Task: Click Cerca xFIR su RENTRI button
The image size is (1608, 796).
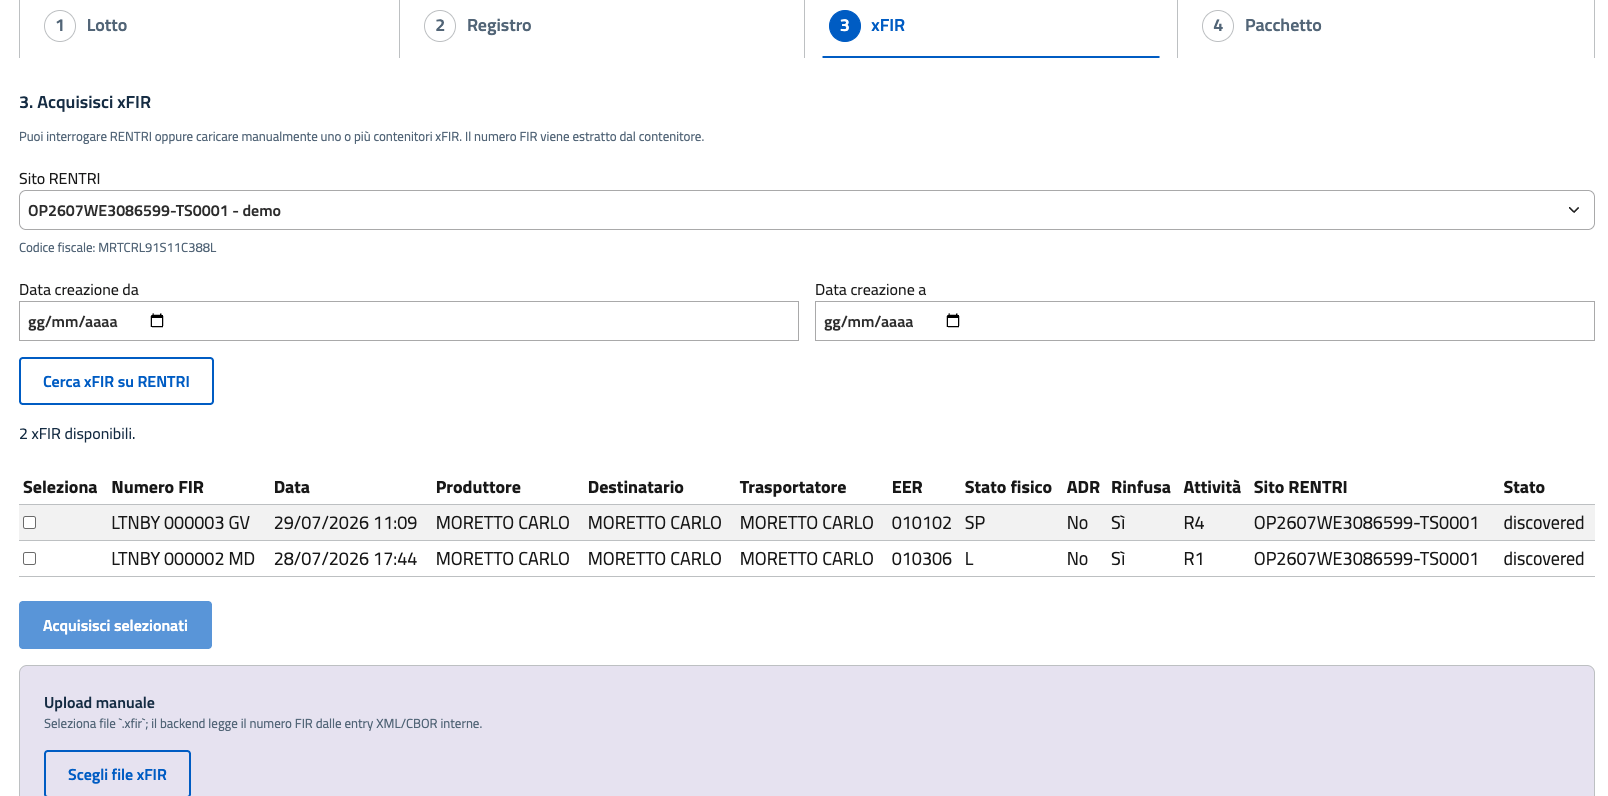Action: point(116,381)
